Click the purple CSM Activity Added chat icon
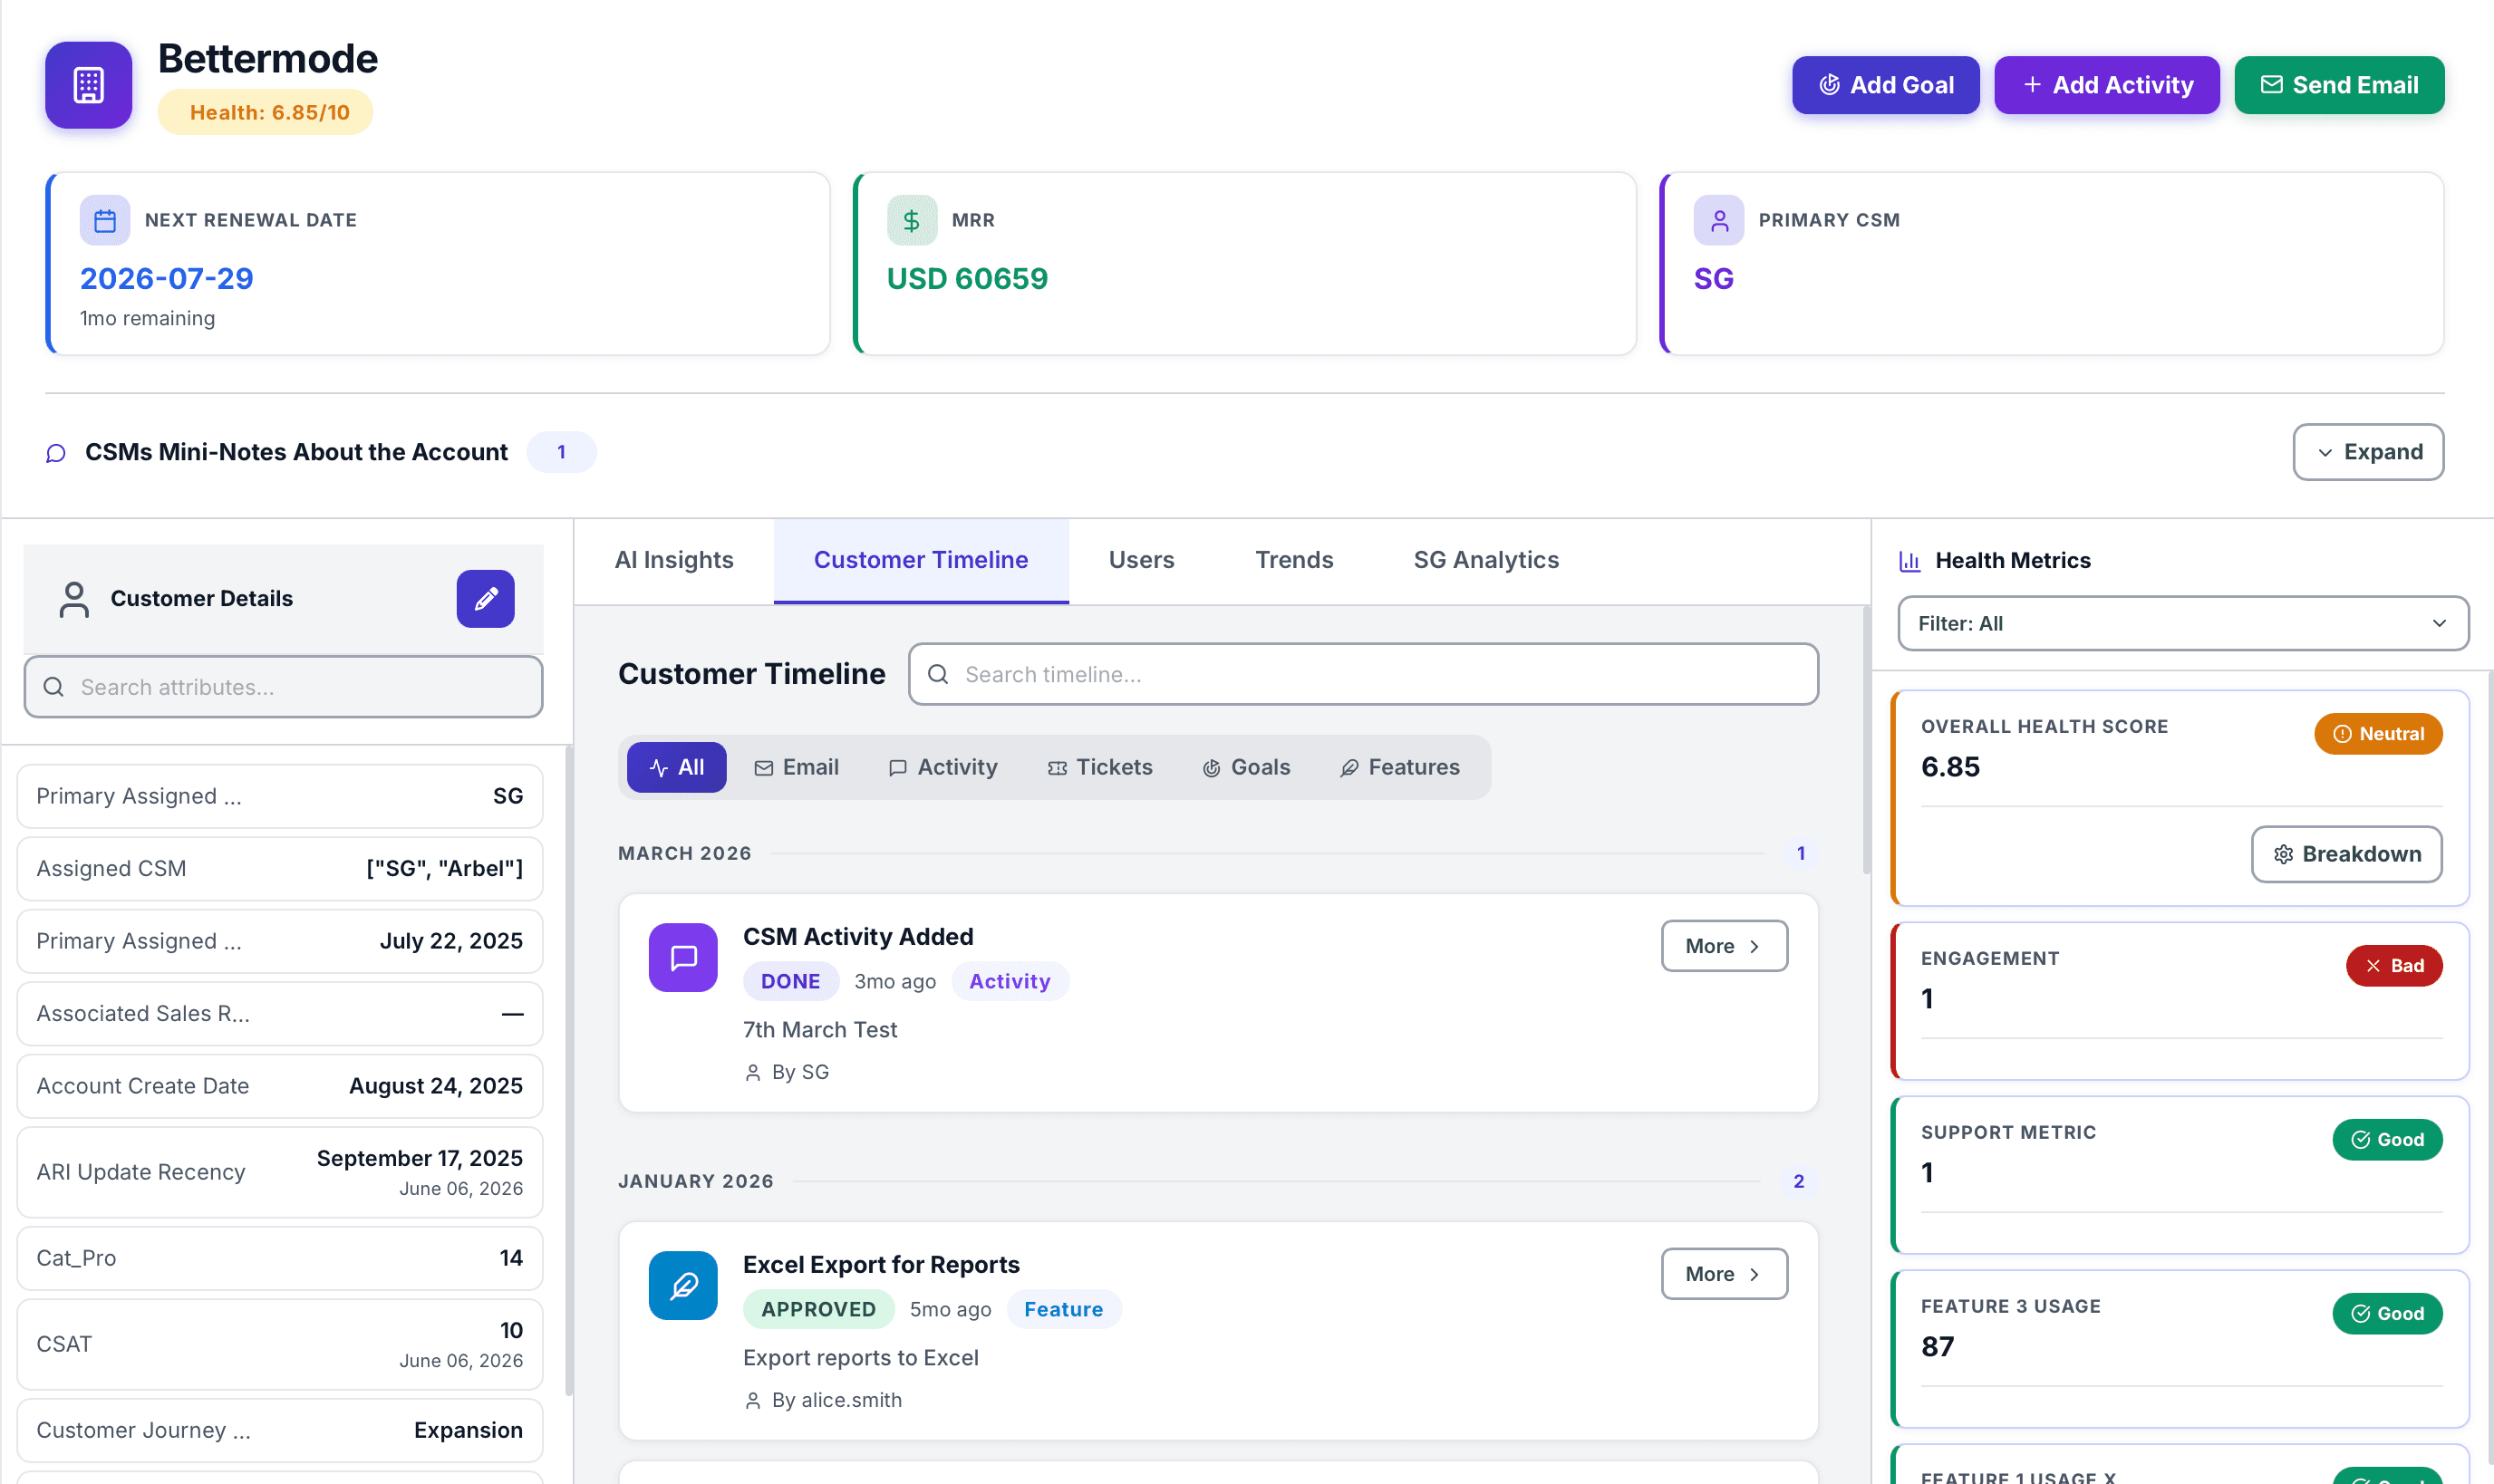The width and height of the screenshot is (2494, 1484). tap(683, 957)
